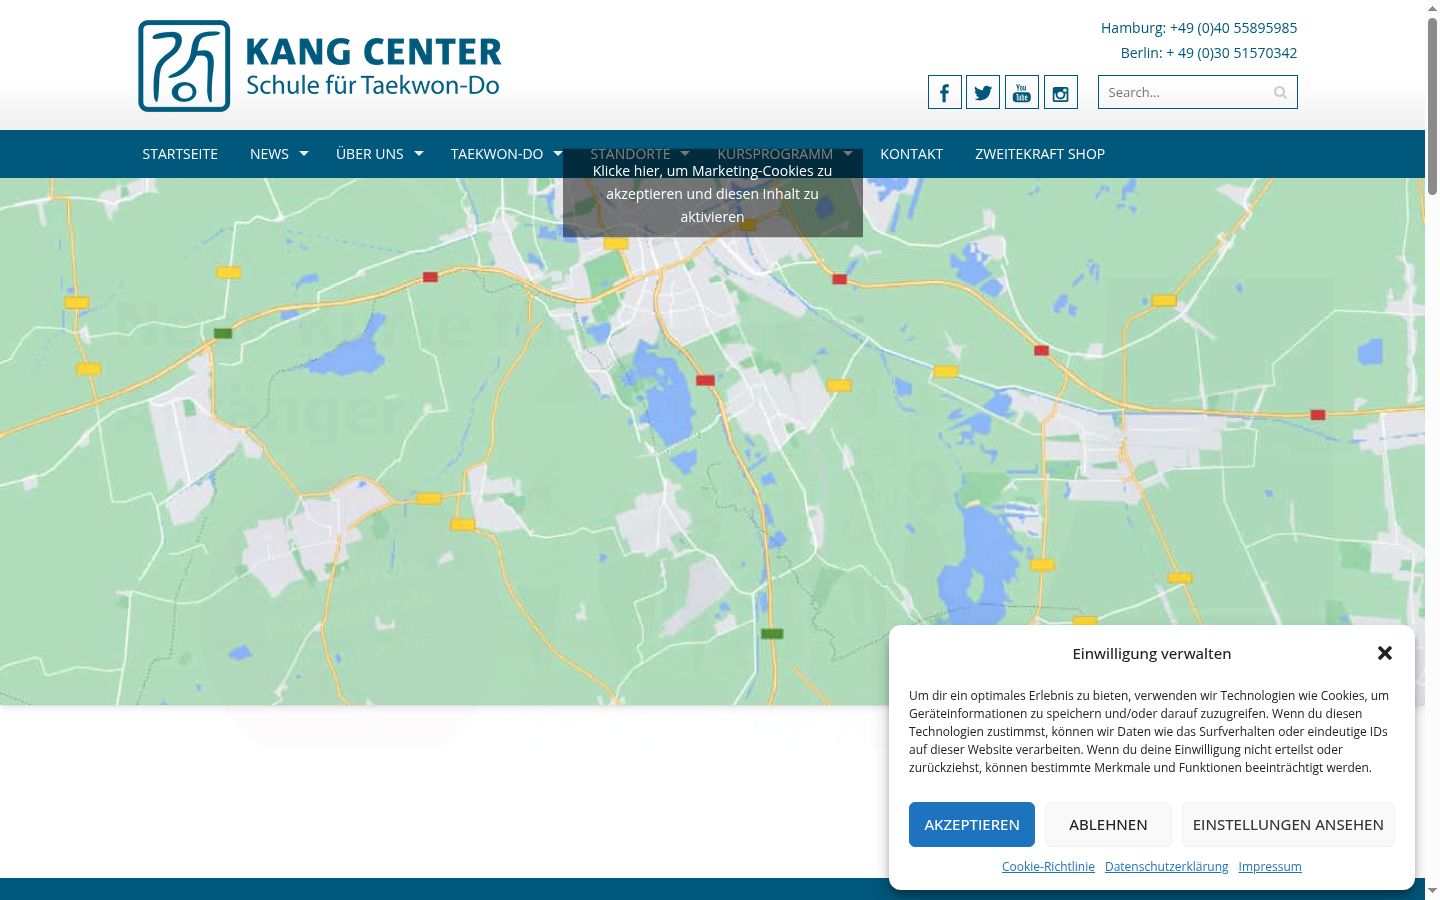Expand the Taekwon-Do submenu arrow
1440x900 pixels.
pos(558,153)
